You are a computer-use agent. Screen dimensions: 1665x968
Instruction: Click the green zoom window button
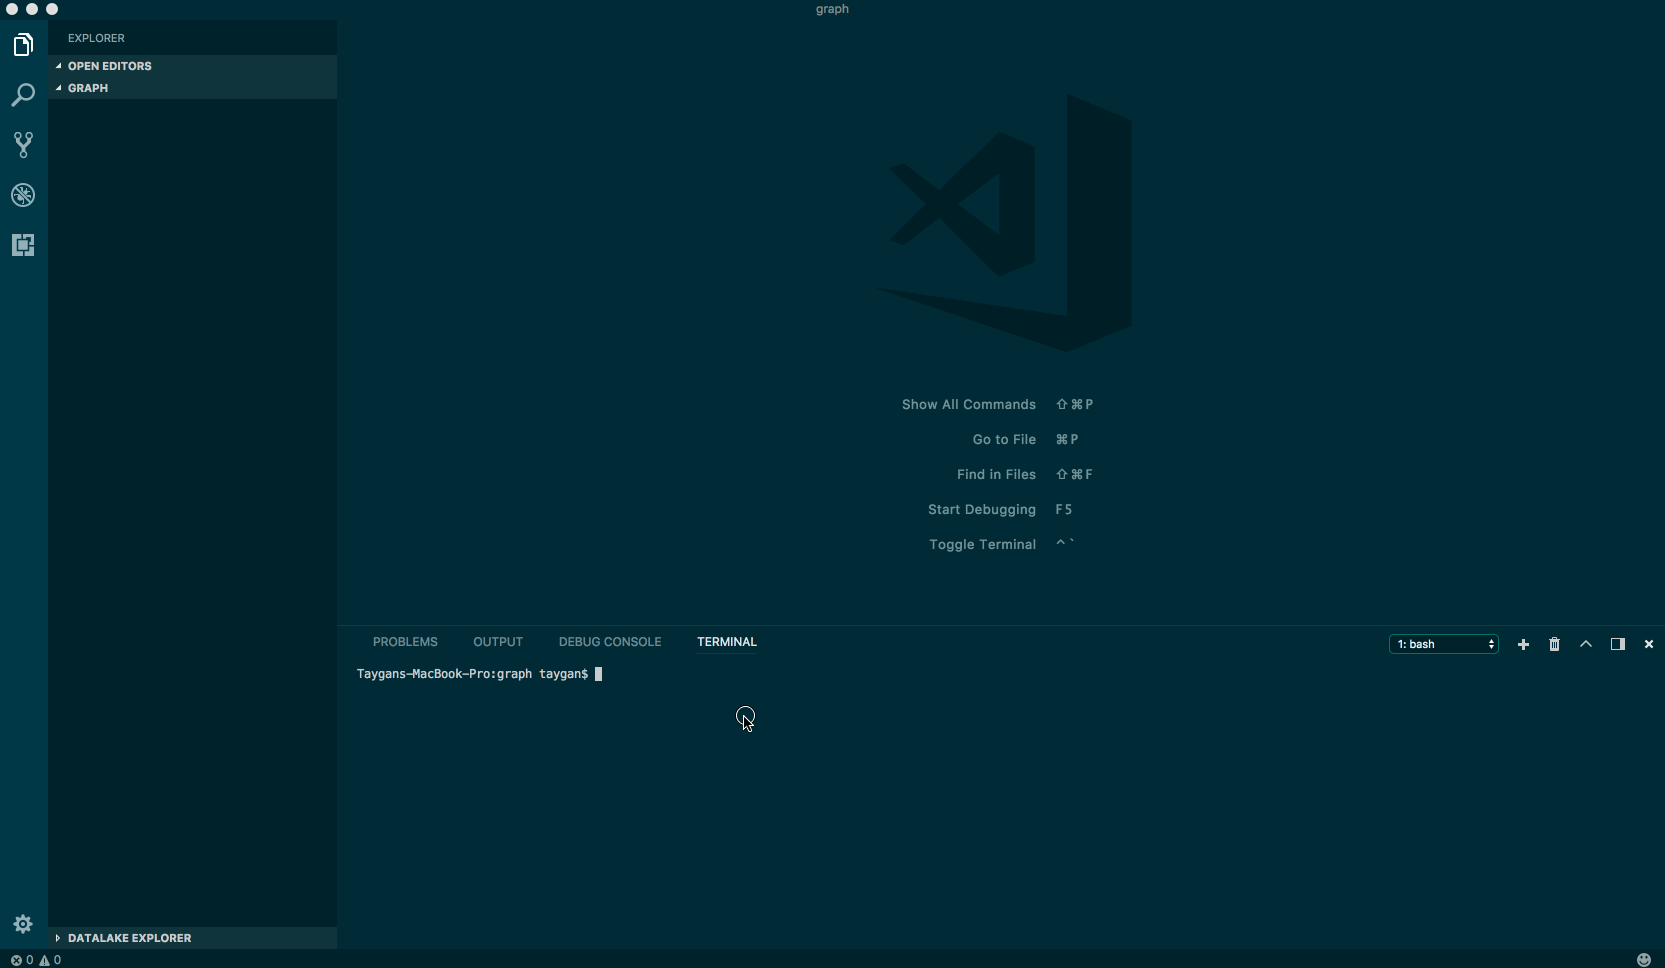click(x=52, y=9)
